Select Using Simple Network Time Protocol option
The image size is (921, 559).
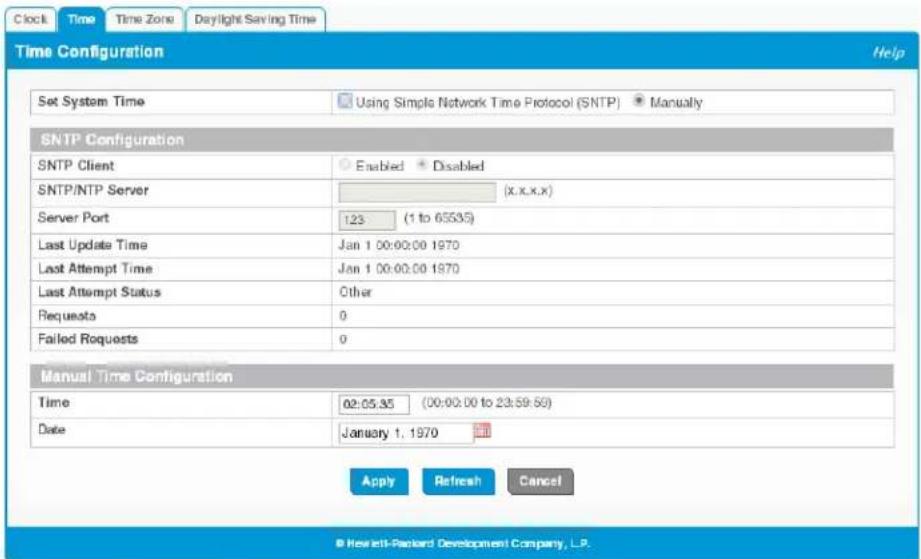coord(345,102)
